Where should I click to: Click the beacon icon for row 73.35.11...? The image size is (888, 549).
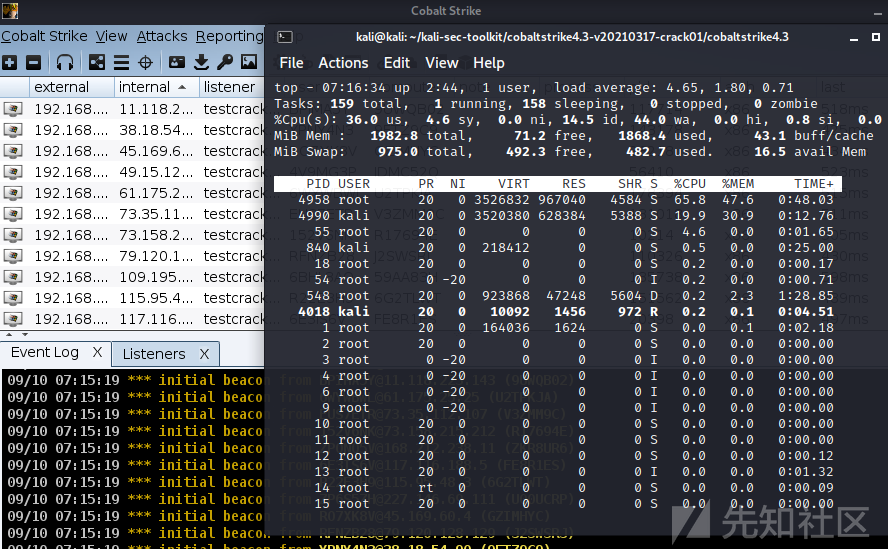[14, 214]
